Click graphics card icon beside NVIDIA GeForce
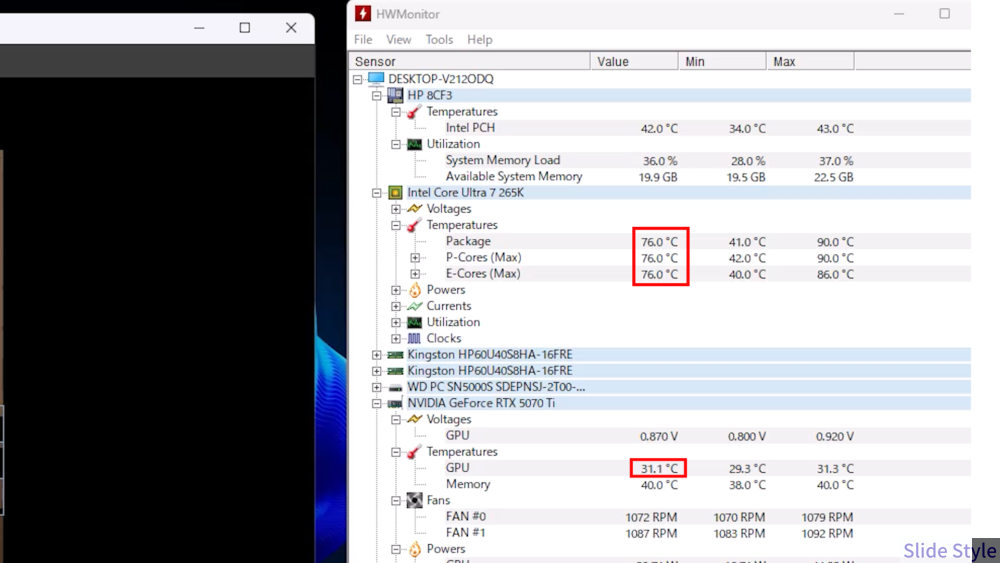 (x=395, y=404)
